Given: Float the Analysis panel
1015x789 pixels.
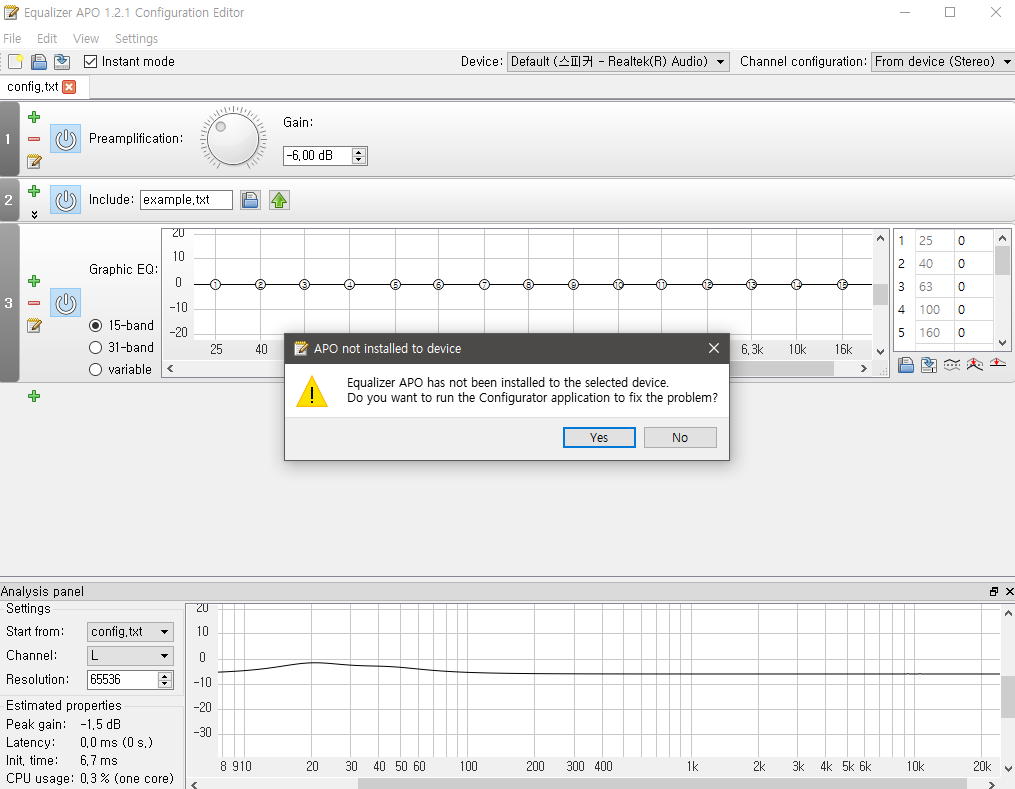Looking at the screenshot, I should pyautogui.click(x=994, y=592).
